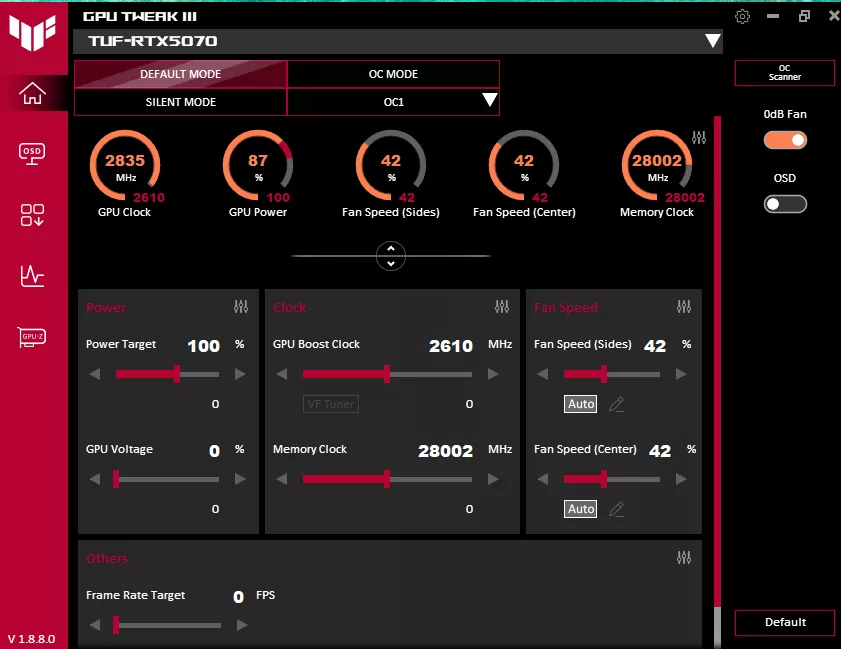Screen dimensions: 841x649
Task: Switch to SILENT MODE
Action: coord(181,102)
